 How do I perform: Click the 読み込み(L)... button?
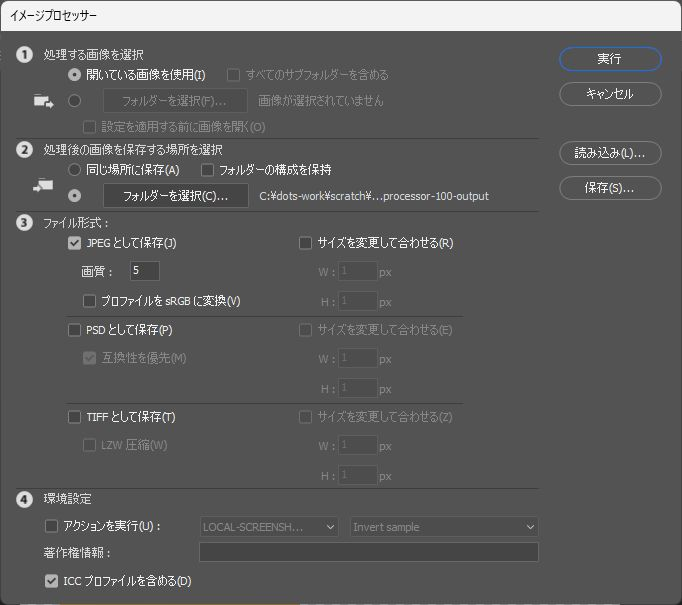(610, 153)
